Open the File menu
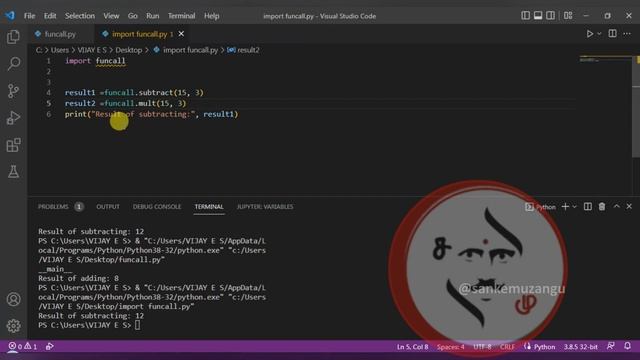The image size is (640, 360). tap(29, 16)
